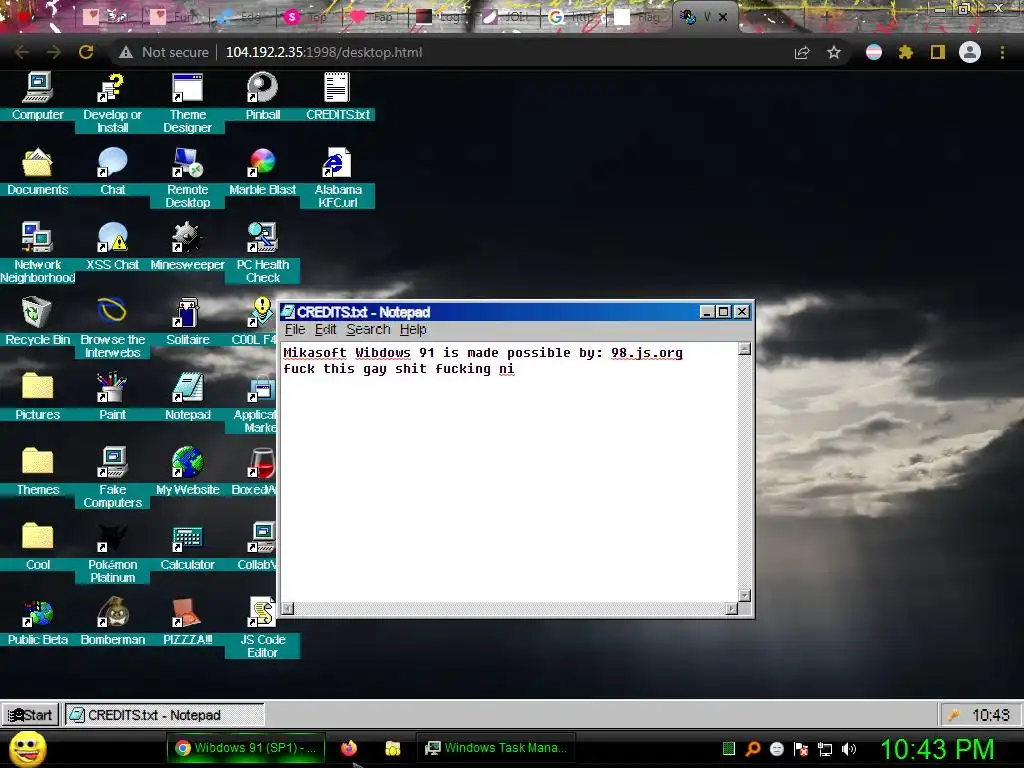
Task: Click Notepad vertical scrollbar up arrow
Action: (744, 349)
